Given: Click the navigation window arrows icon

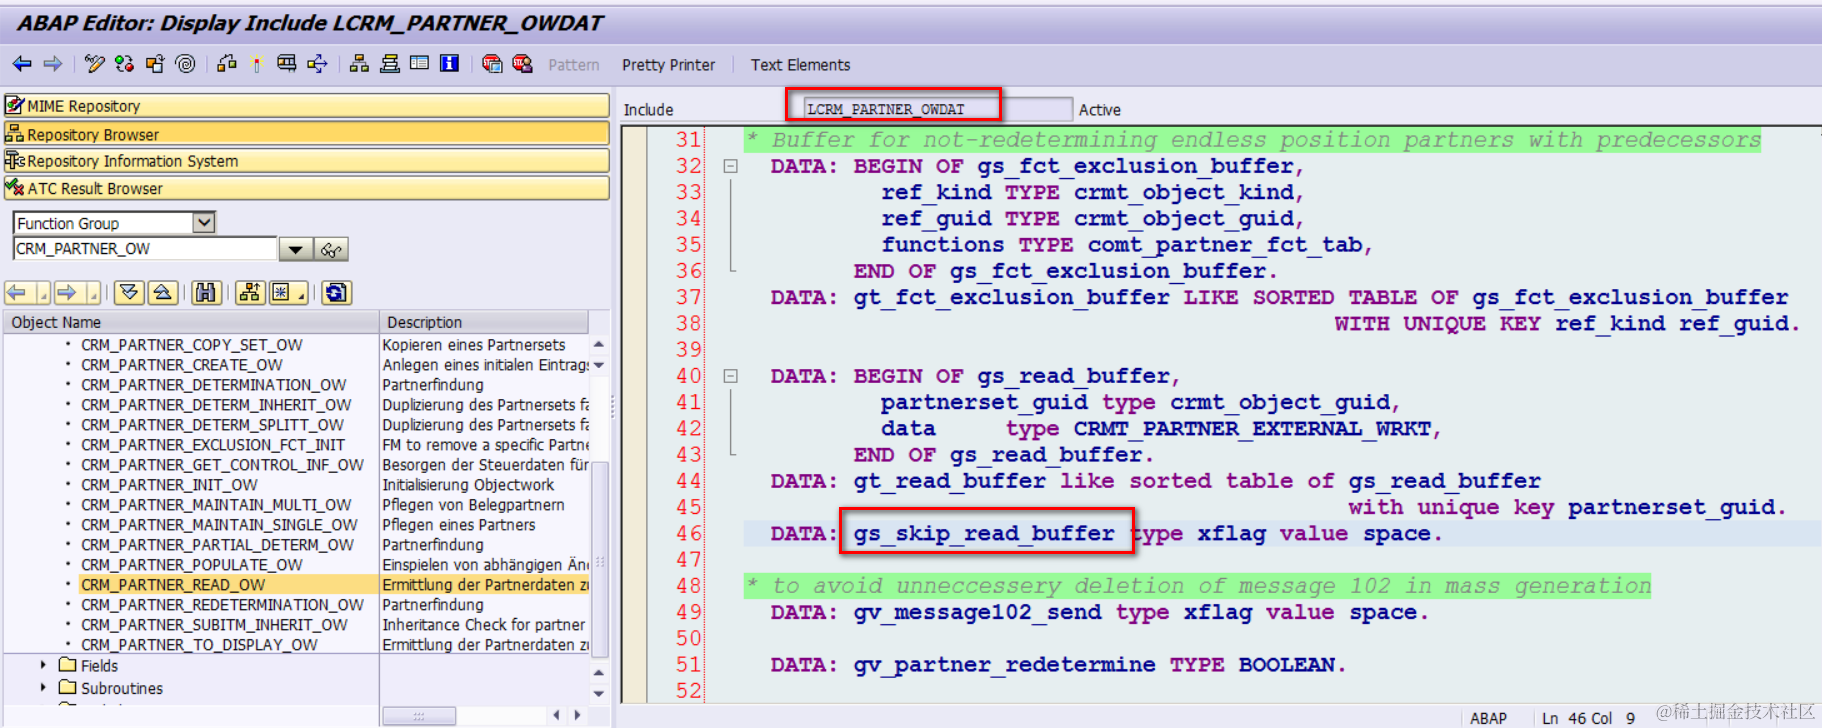Looking at the screenshot, I should pos(317,64).
